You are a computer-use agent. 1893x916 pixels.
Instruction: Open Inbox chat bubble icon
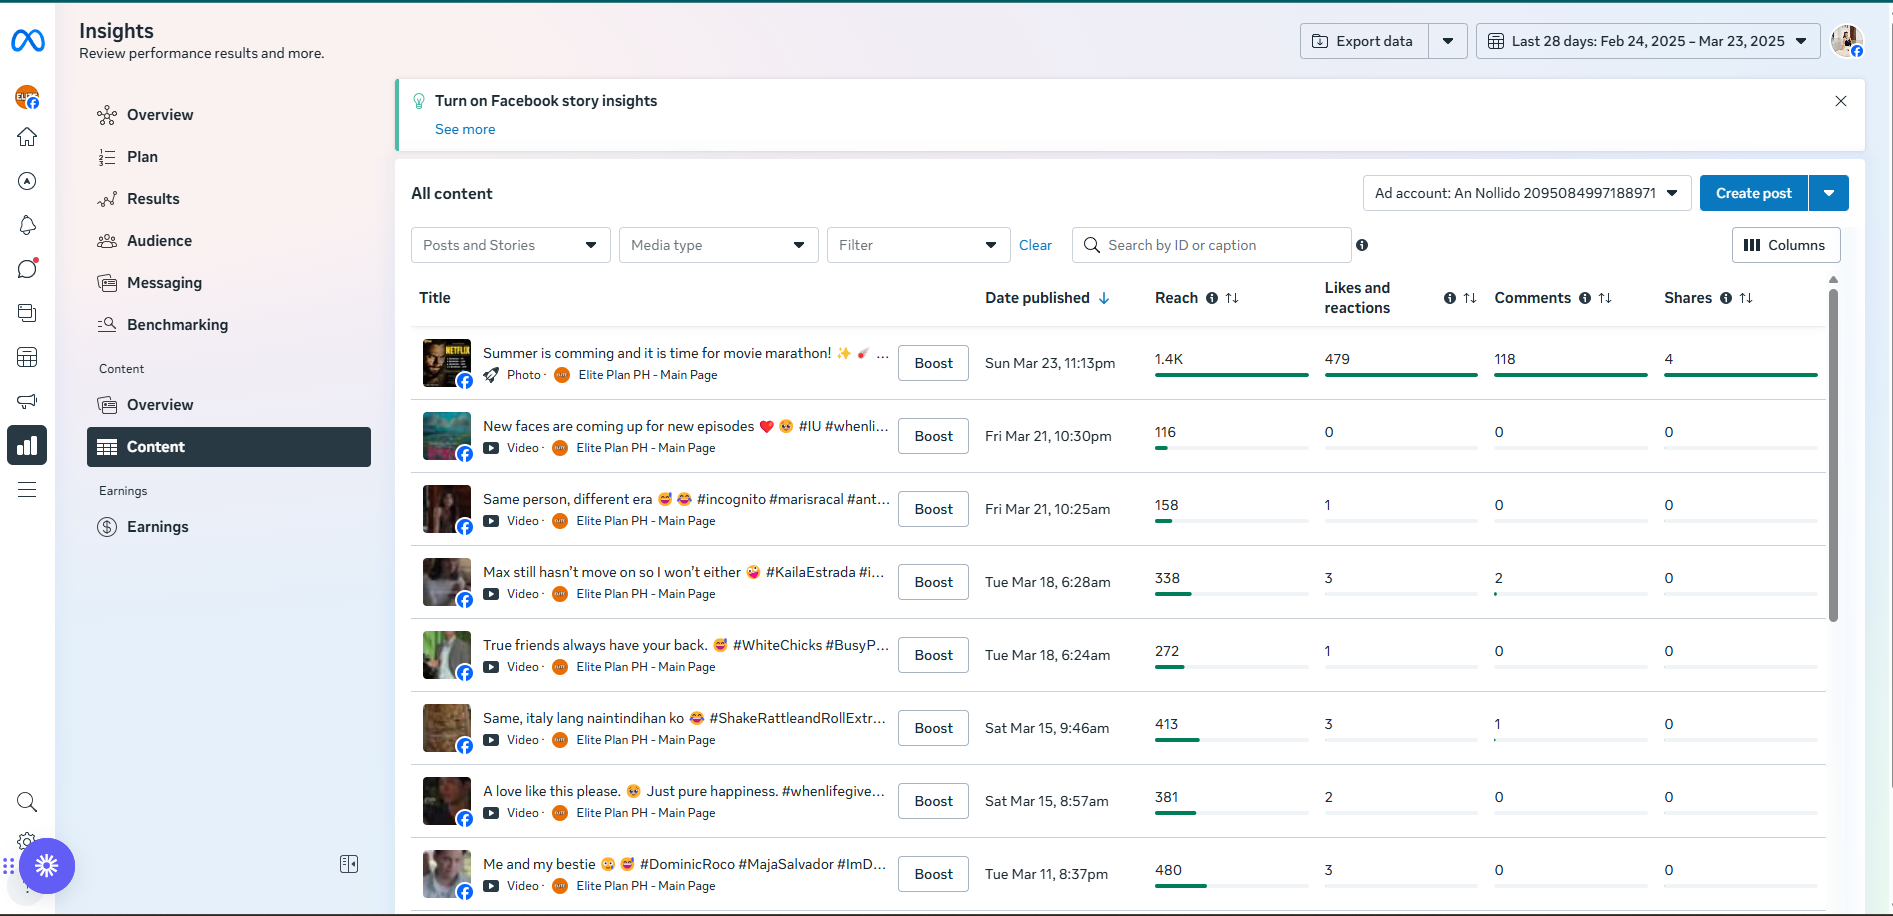click(27, 269)
